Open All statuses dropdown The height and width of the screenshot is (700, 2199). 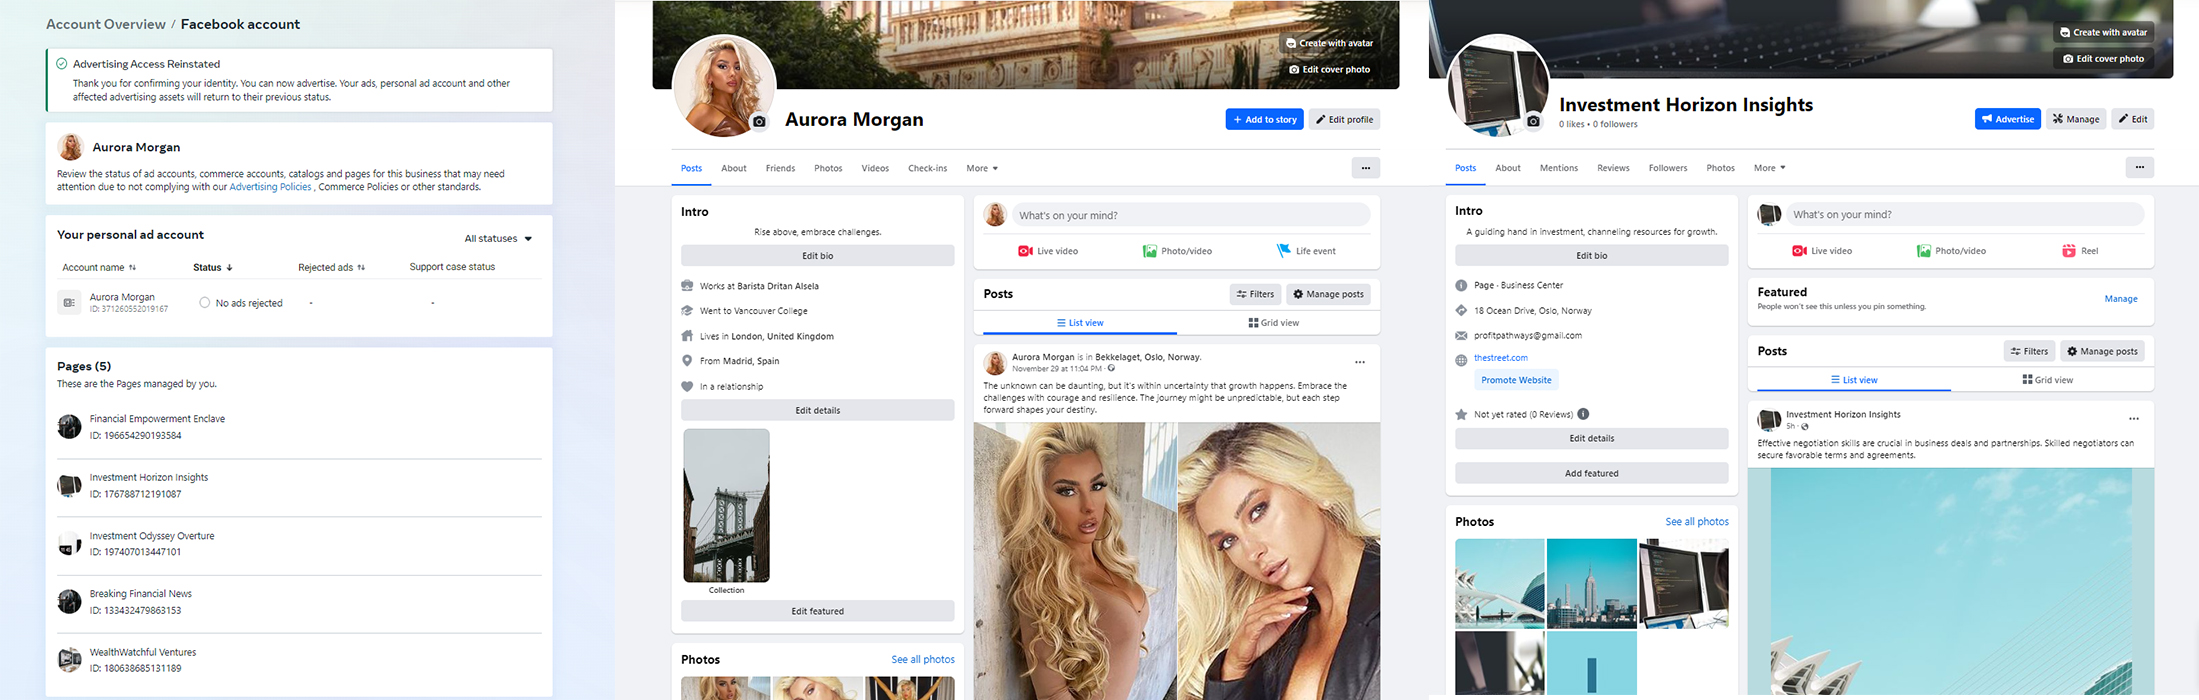point(498,238)
